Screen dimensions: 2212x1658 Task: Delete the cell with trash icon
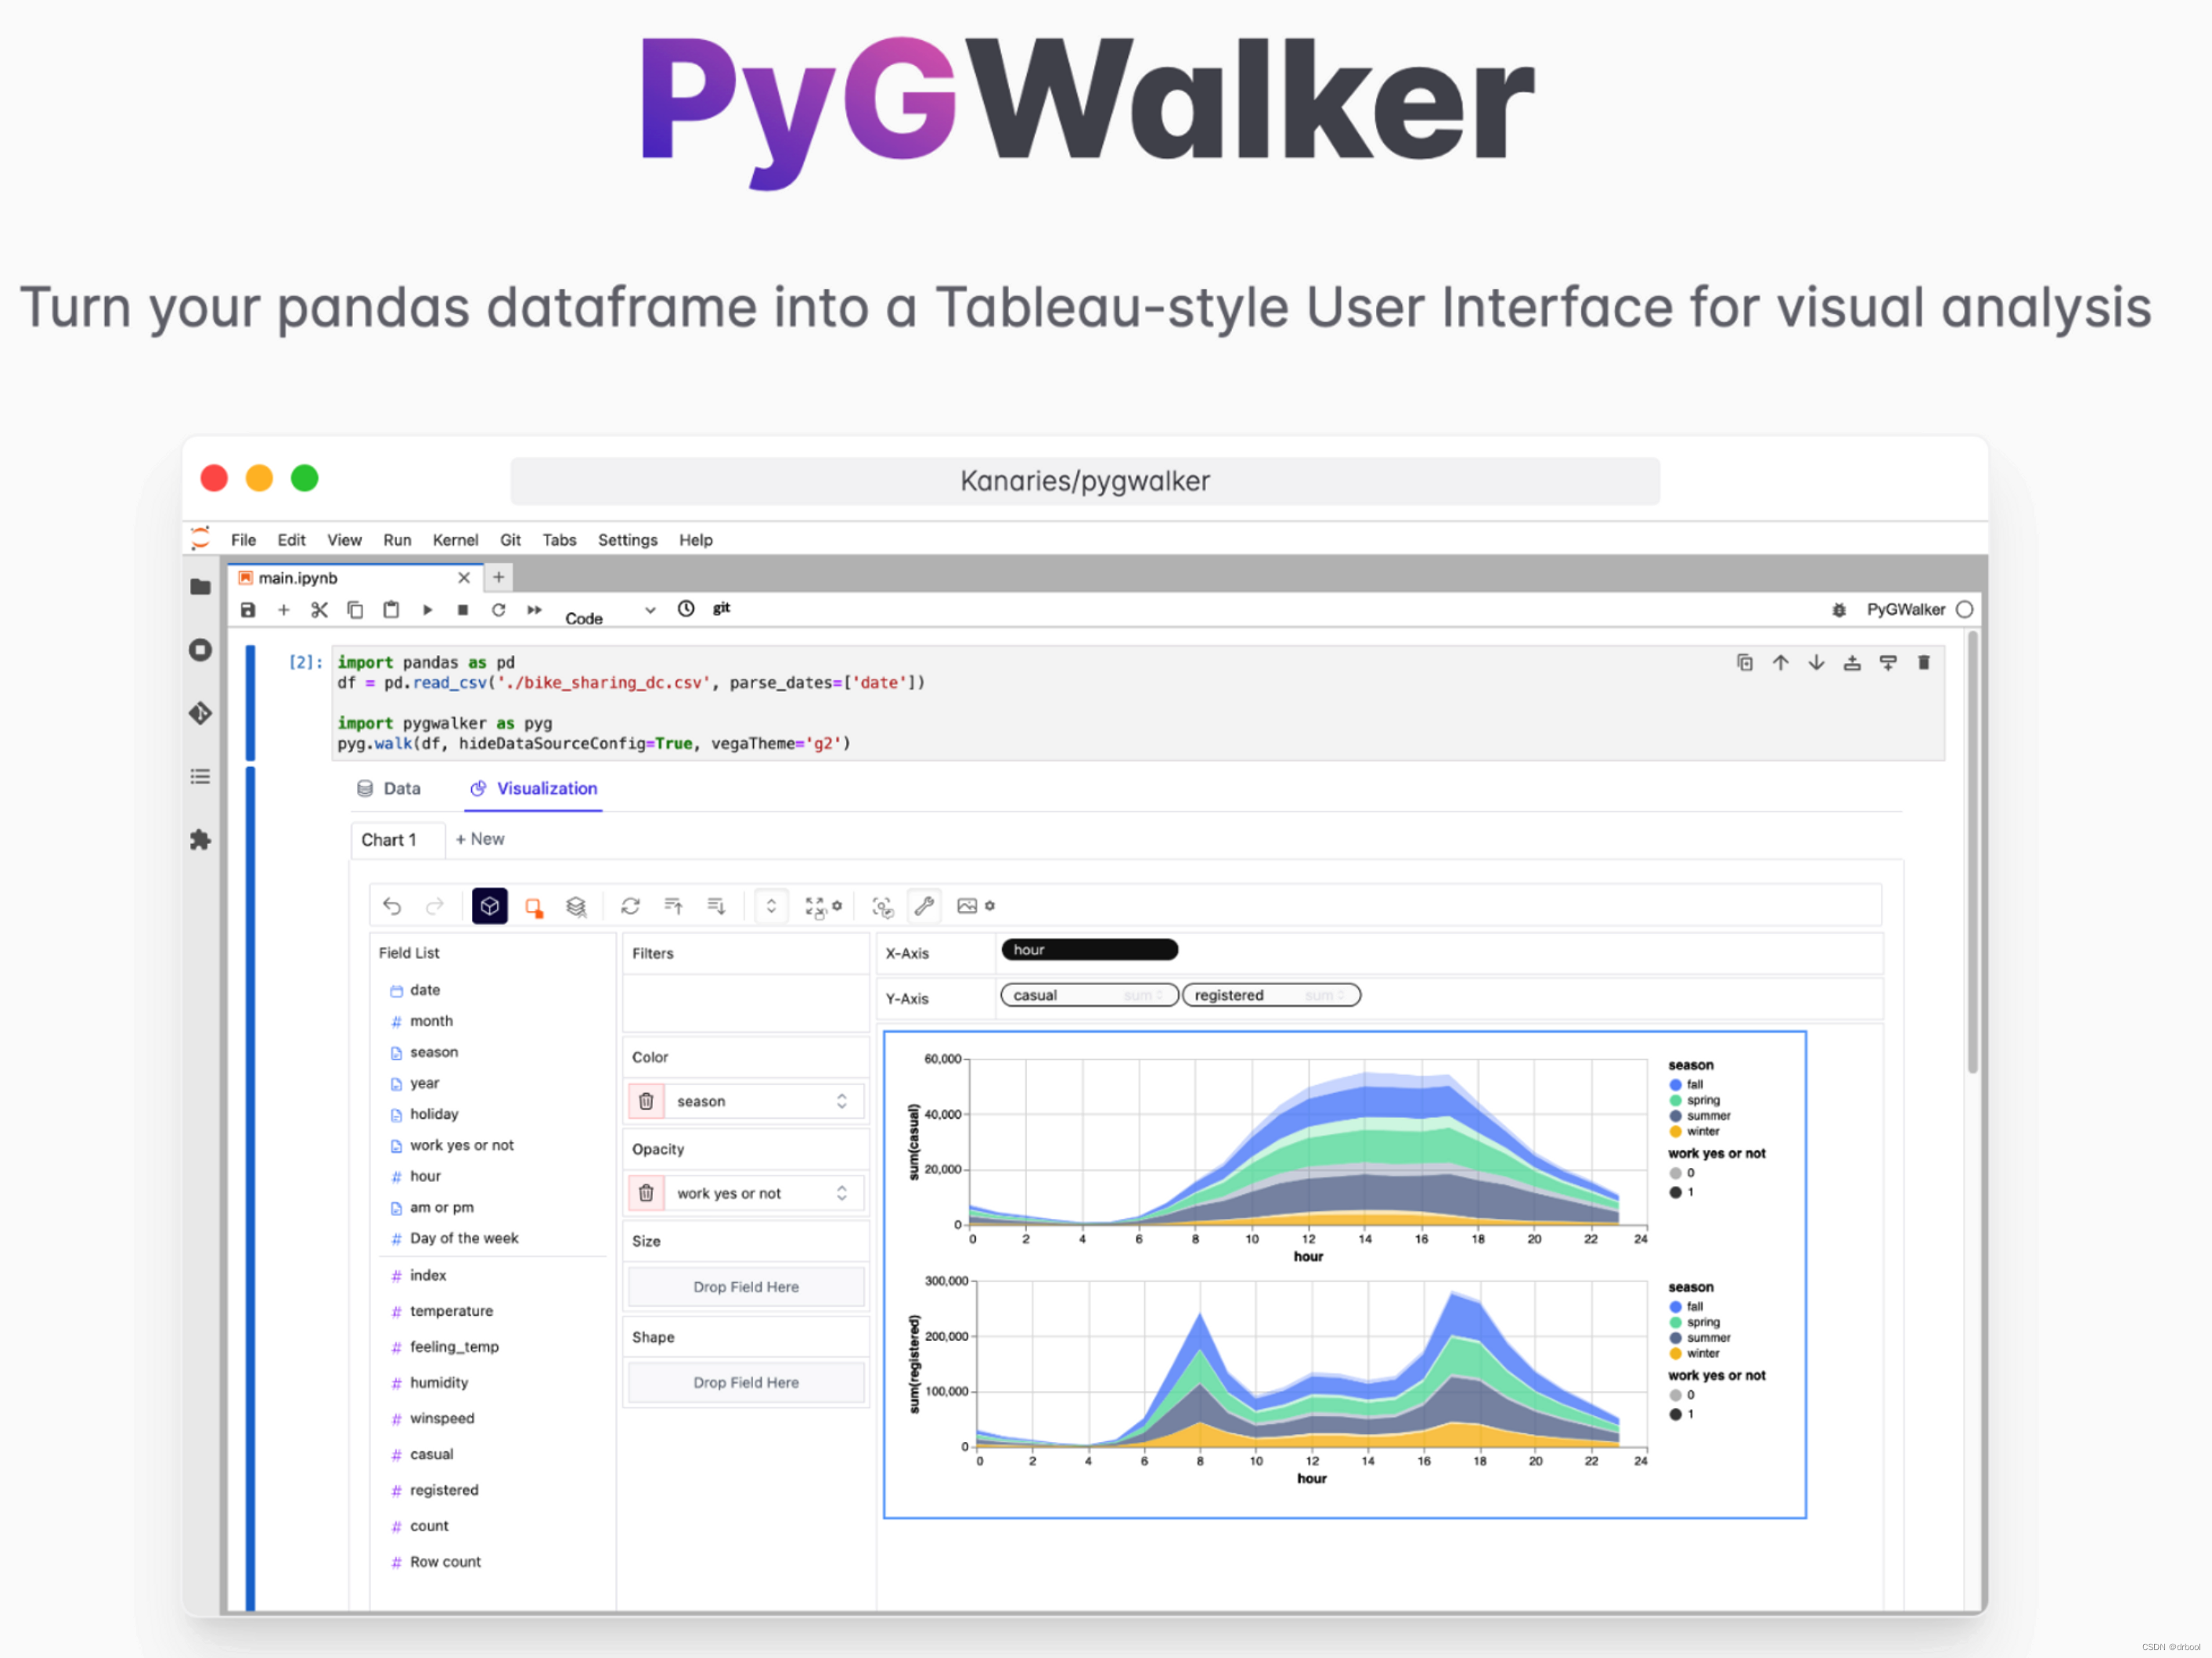(x=1923, y=662)
